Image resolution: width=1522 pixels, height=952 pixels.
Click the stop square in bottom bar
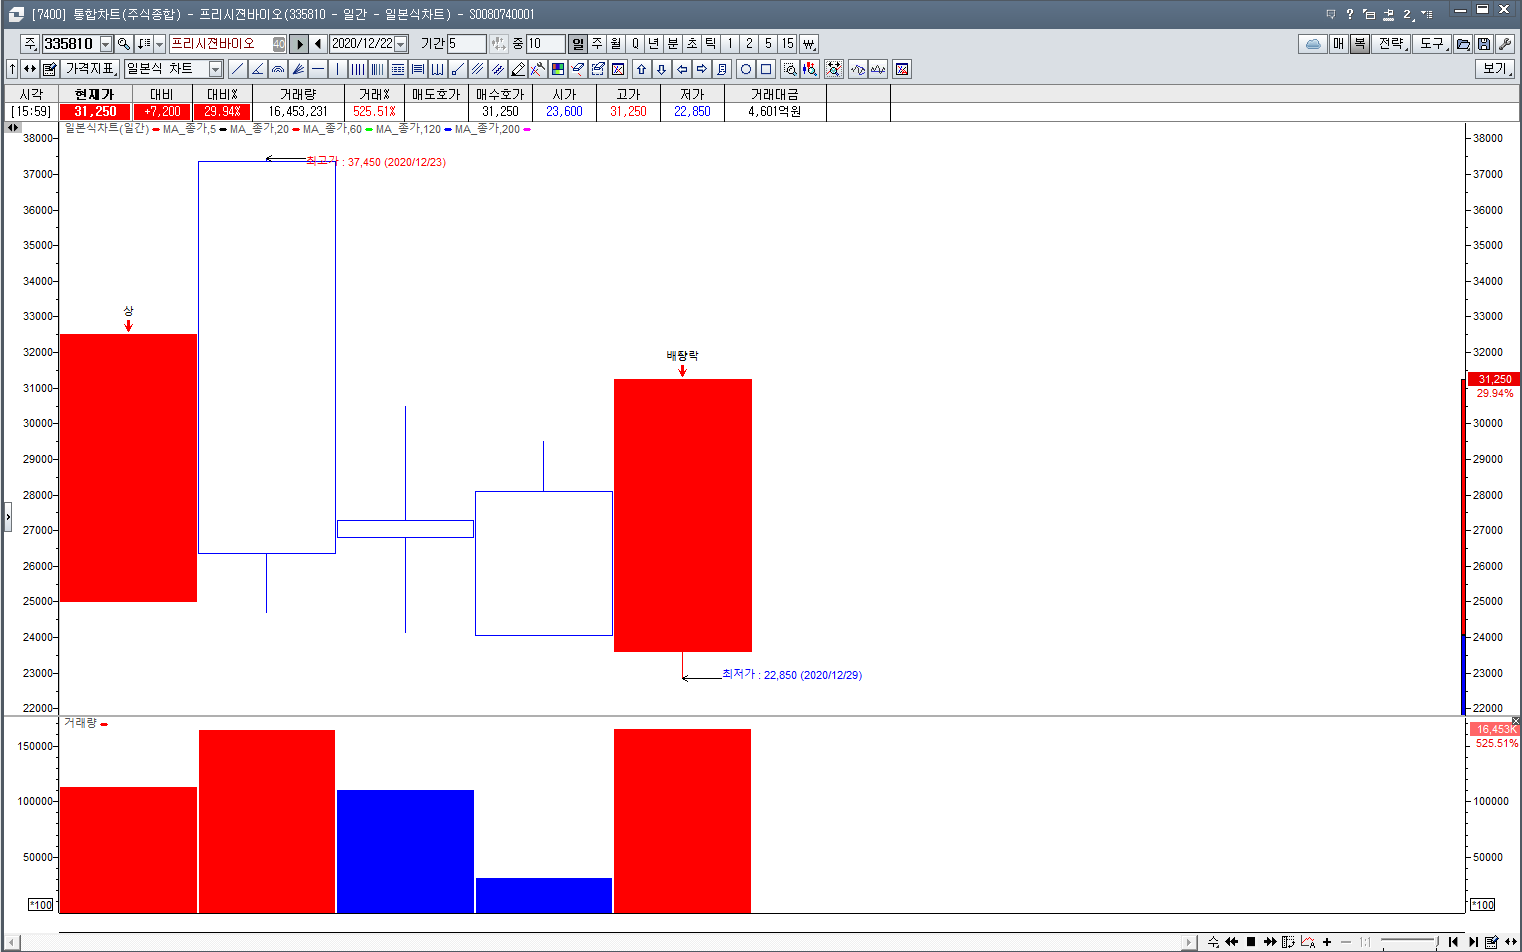1250,942
